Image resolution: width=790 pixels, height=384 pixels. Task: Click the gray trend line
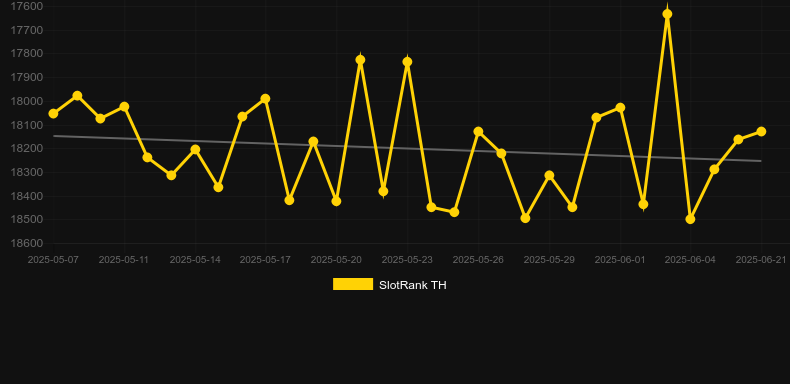tap(407, 148)
